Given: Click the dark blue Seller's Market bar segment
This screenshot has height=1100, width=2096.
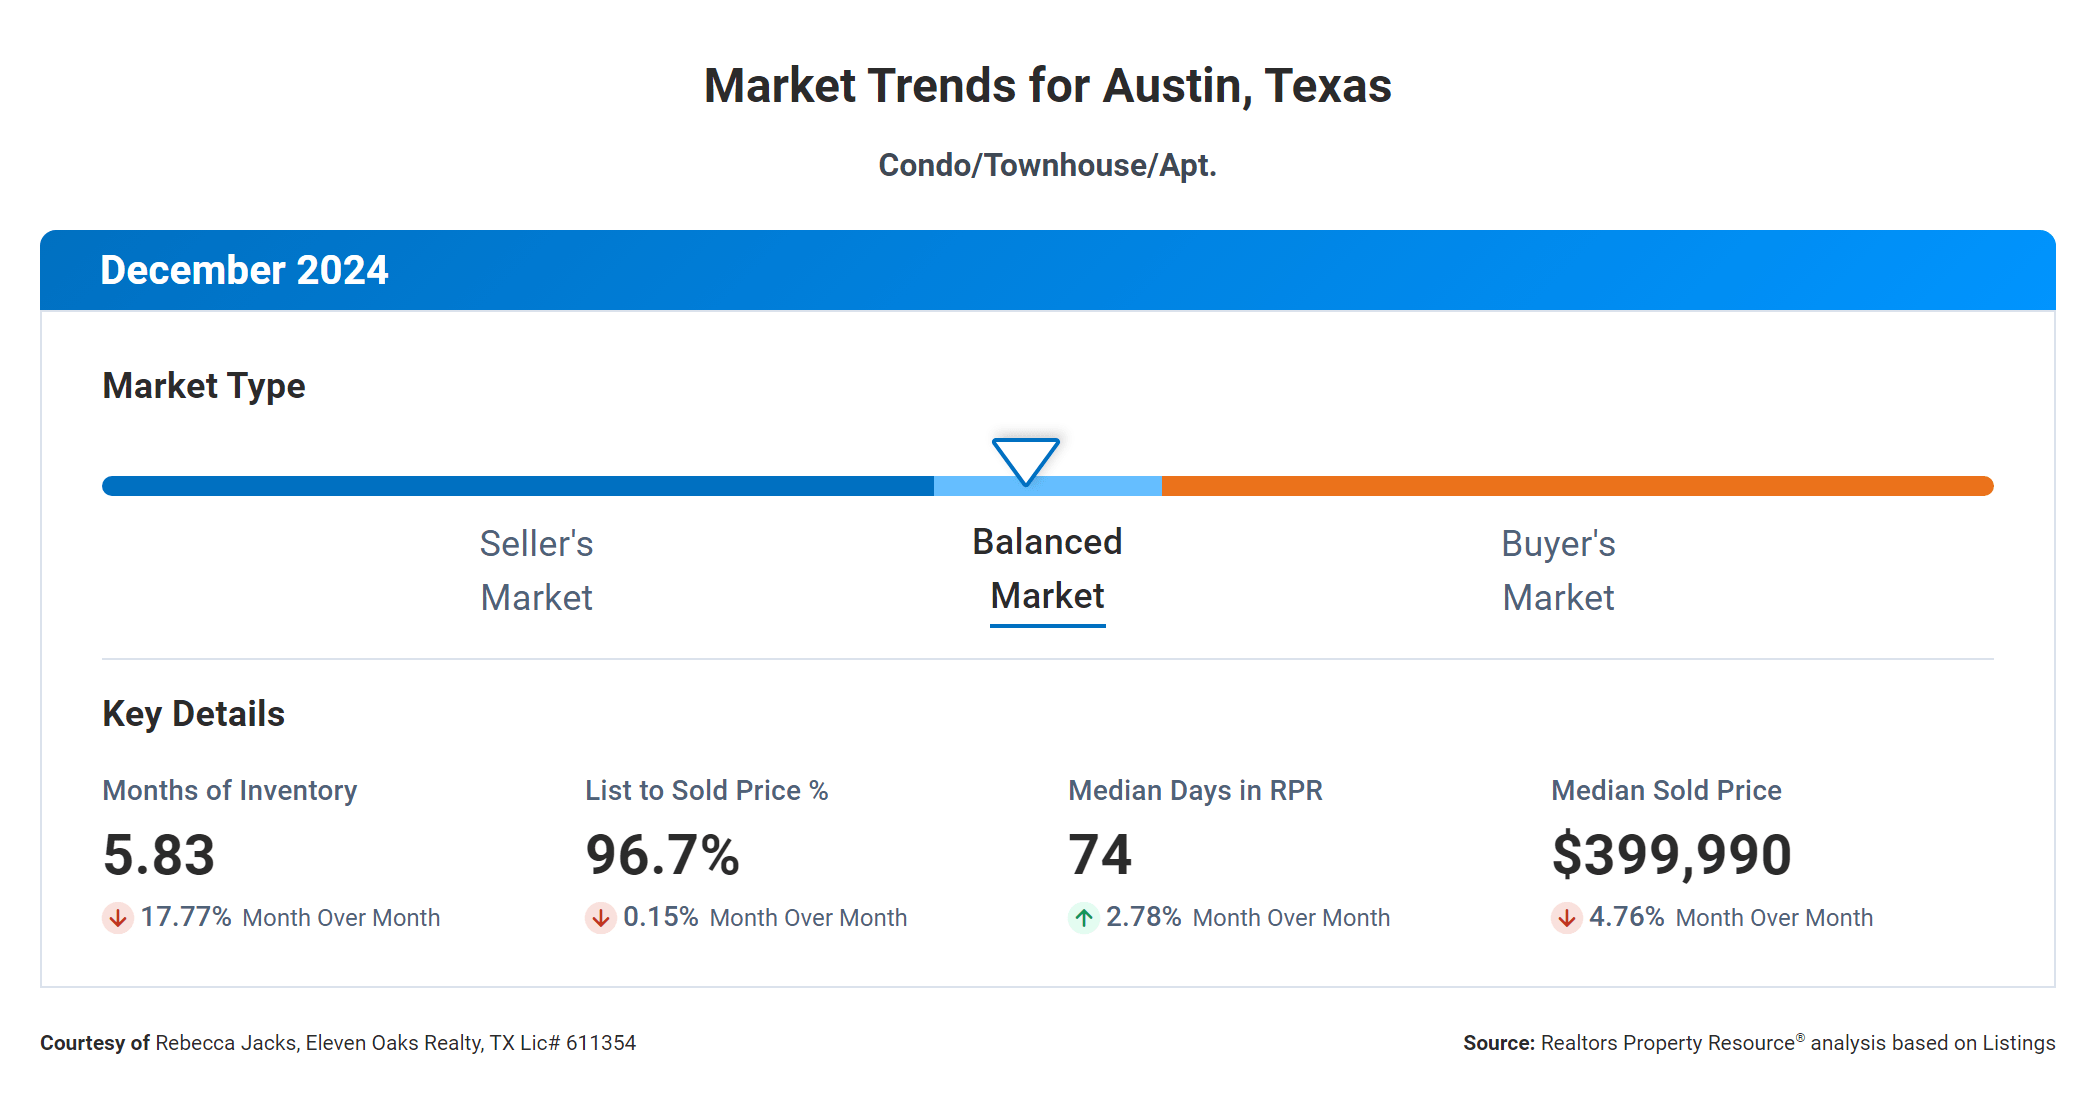Looking at the screenshot, I should tap(518, 486).
